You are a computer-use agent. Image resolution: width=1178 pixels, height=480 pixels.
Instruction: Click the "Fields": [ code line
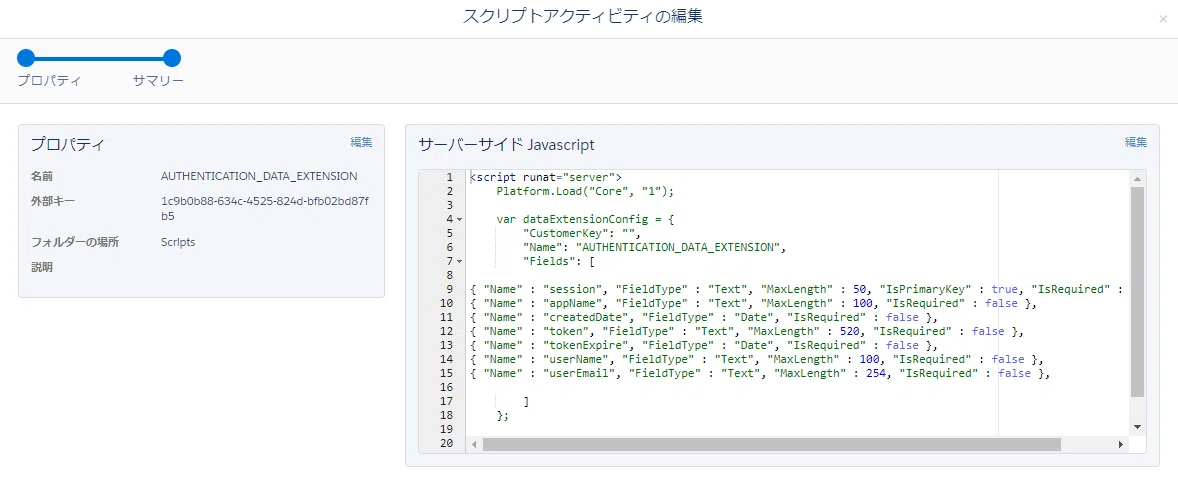coord(559,261)
